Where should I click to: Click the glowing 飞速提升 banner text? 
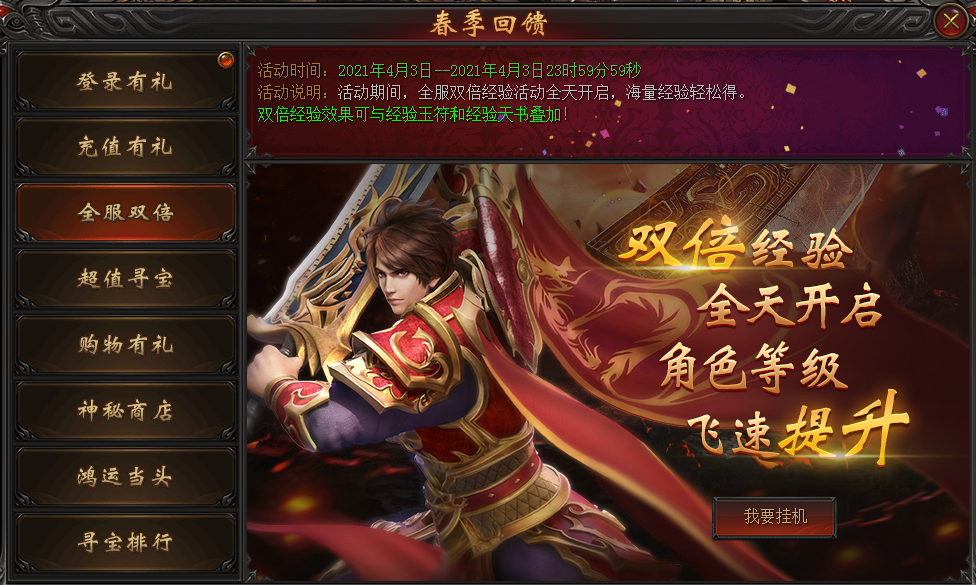pos(798,428)
